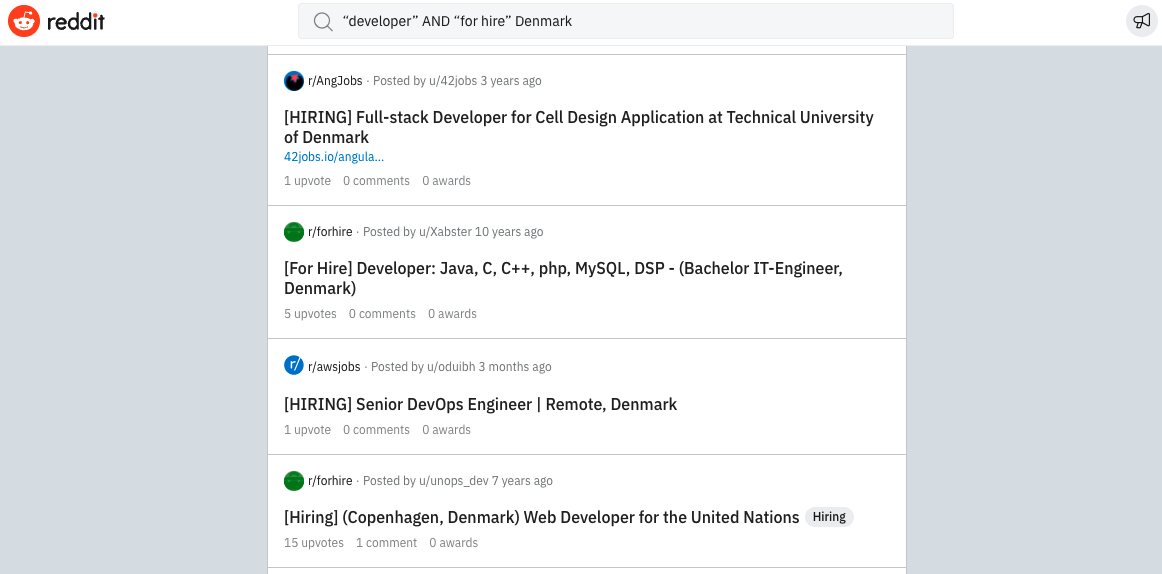Click "10 years ago" timestamp on Xabster post
Viewport: 1162px width, 574px height.
[509, 232]
